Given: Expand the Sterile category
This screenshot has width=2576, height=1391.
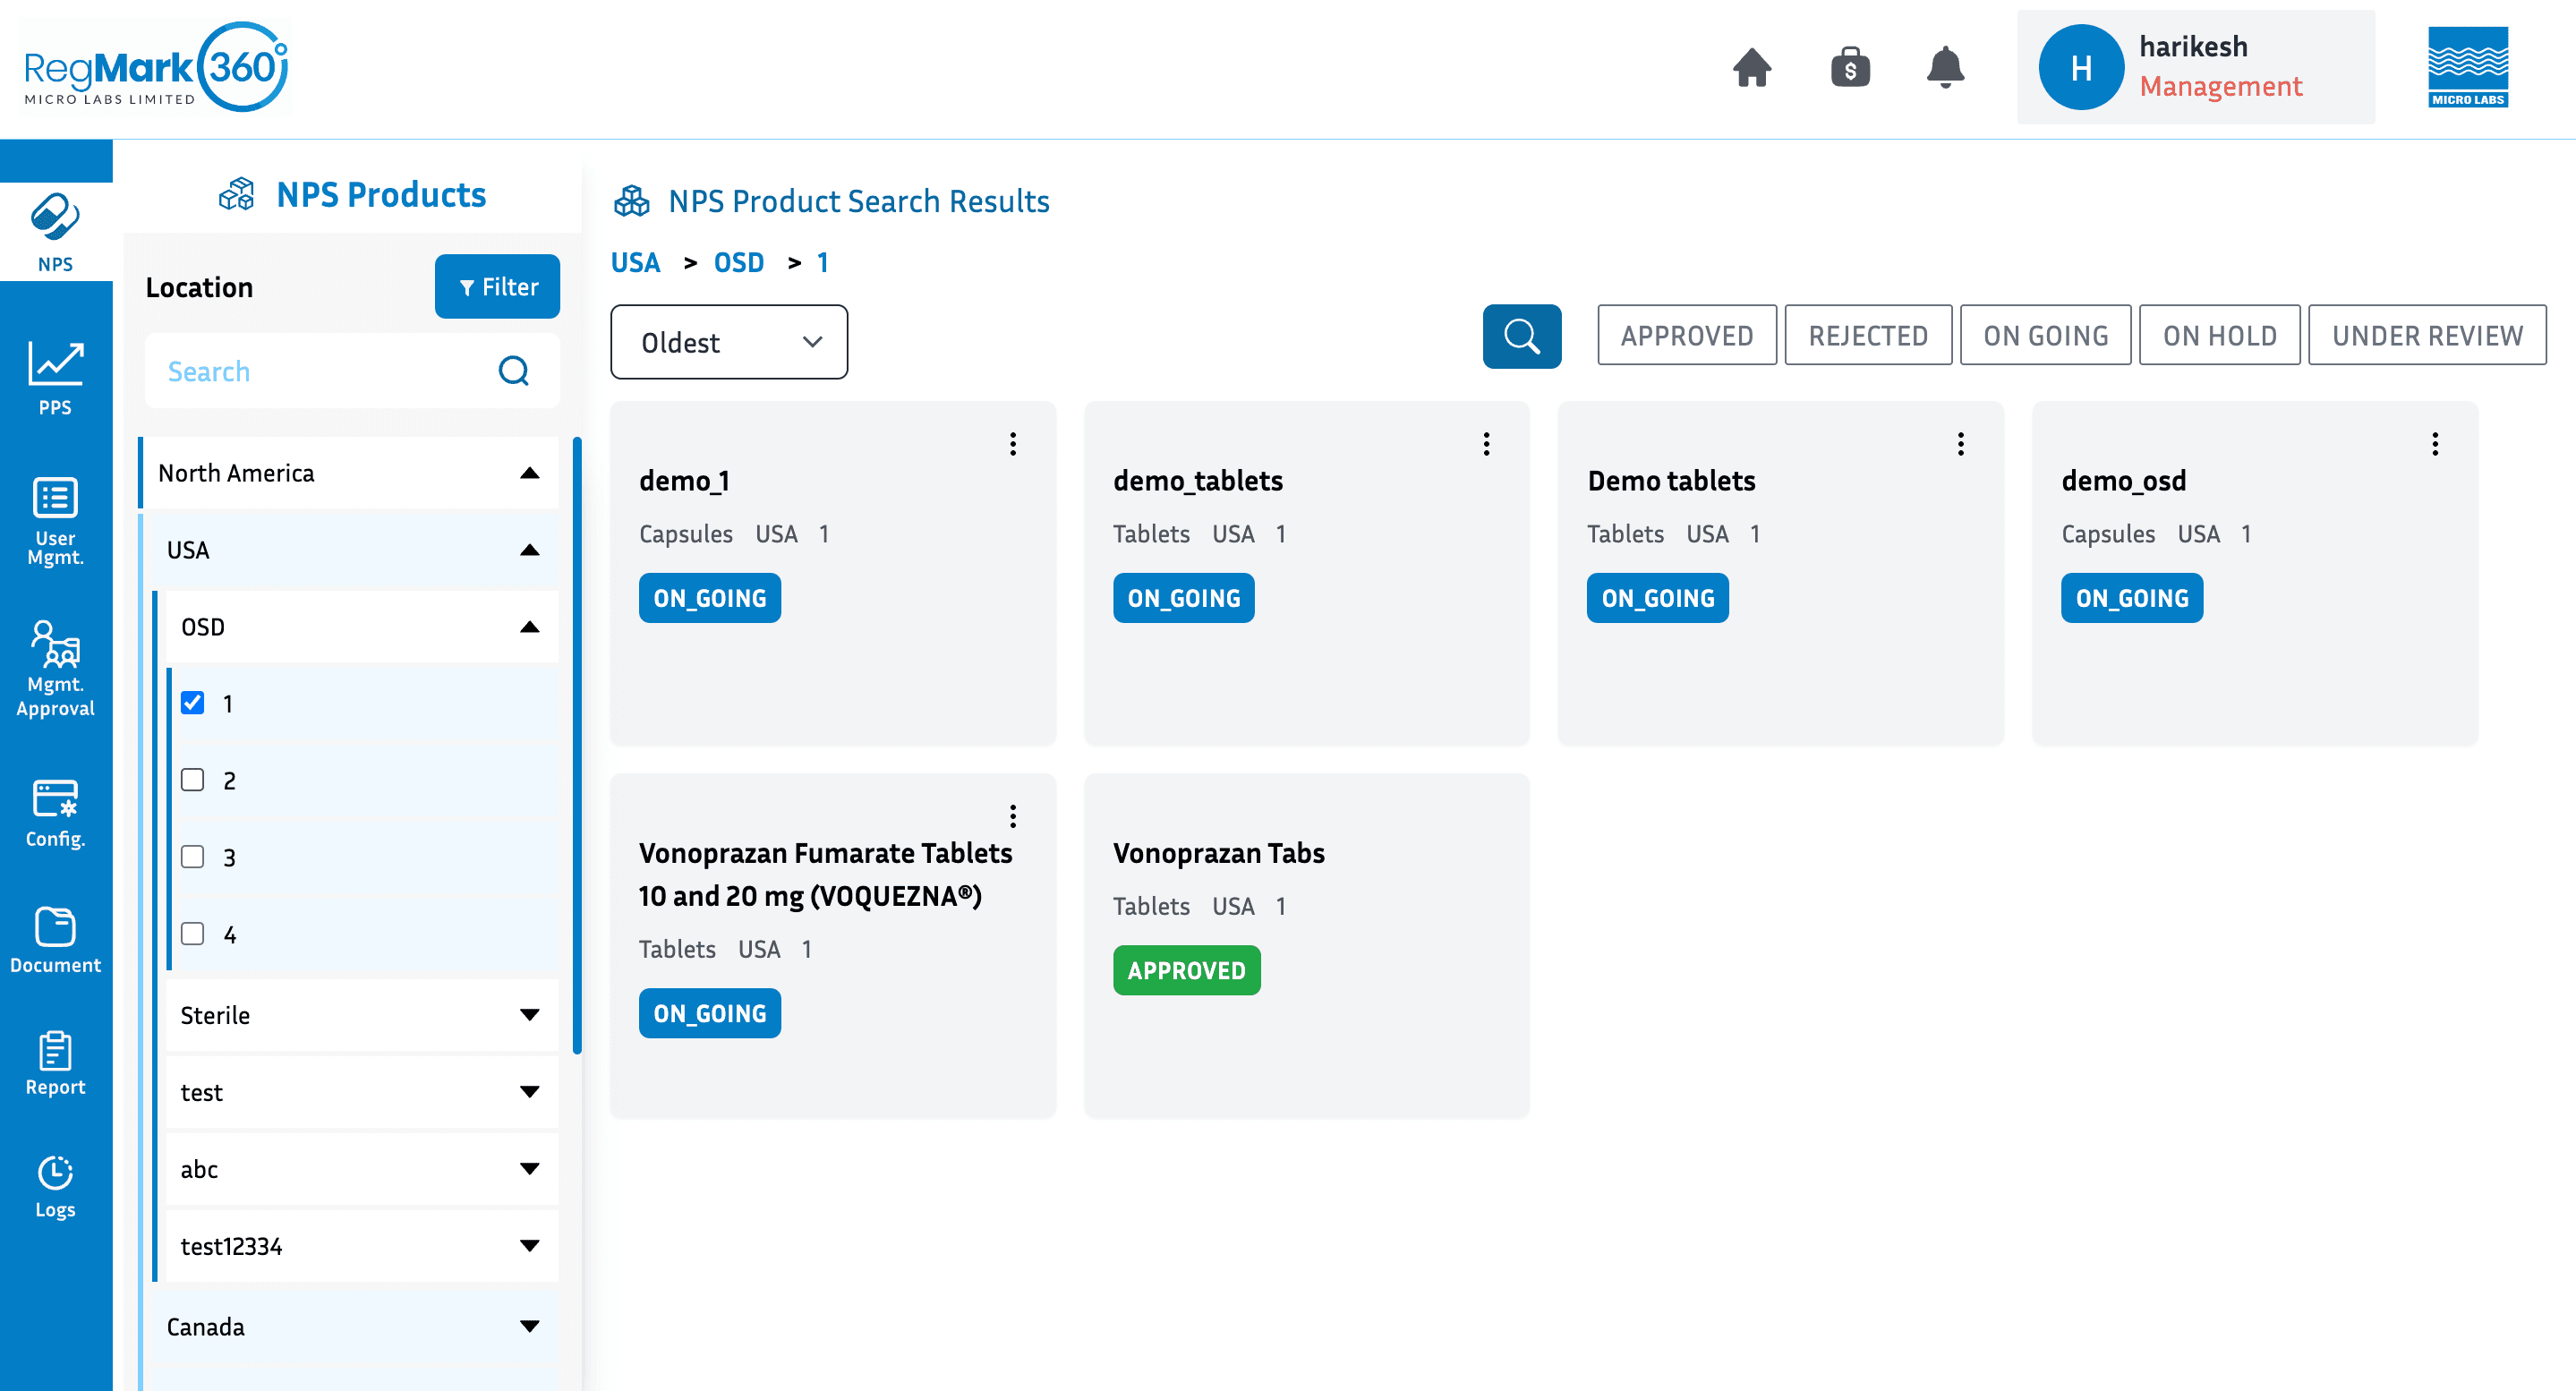Looking at the screenshot, I should (x=360, y=1015).
